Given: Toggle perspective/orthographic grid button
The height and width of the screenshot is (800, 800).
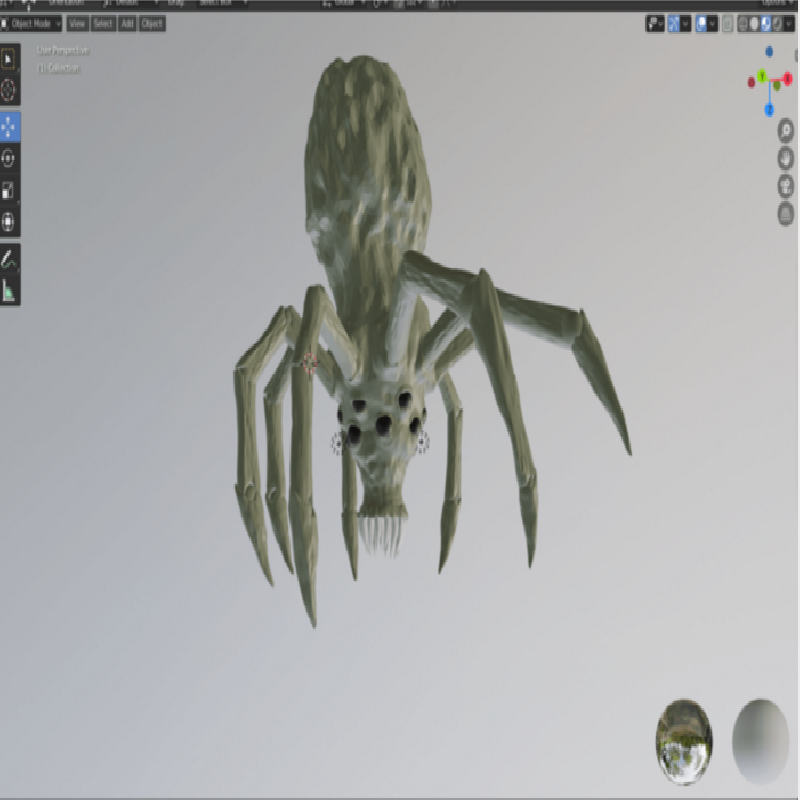Looking at the screenshot, I should click(x=786, y=213).
